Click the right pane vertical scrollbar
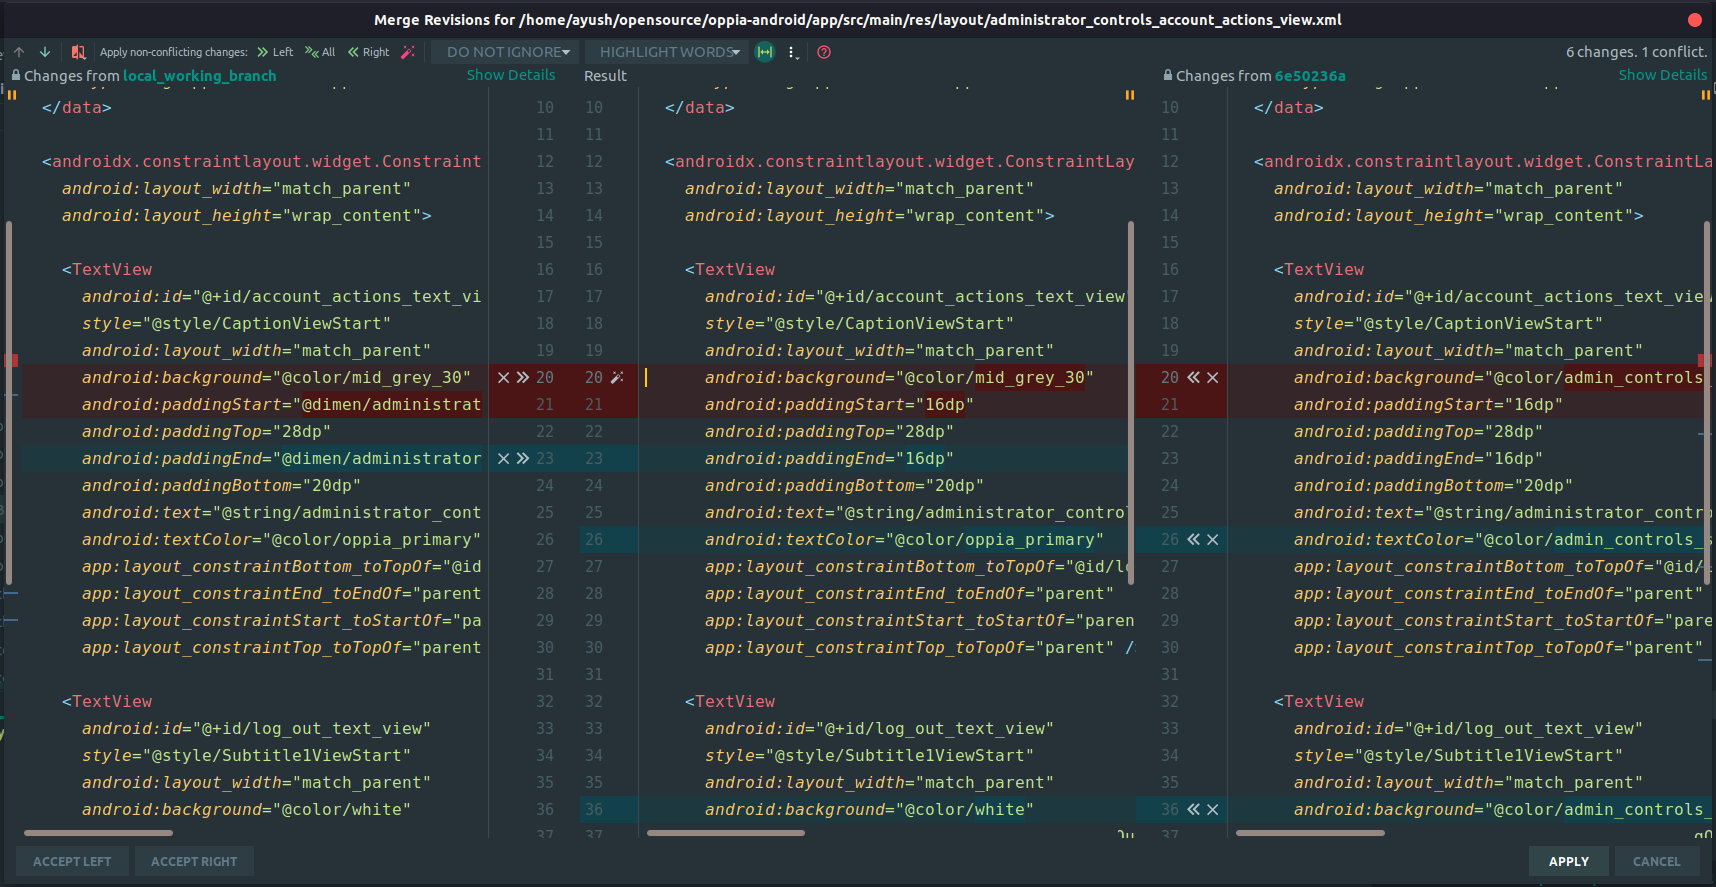The width and height of the screenshot is (1716, 887). pos(1707,402)
